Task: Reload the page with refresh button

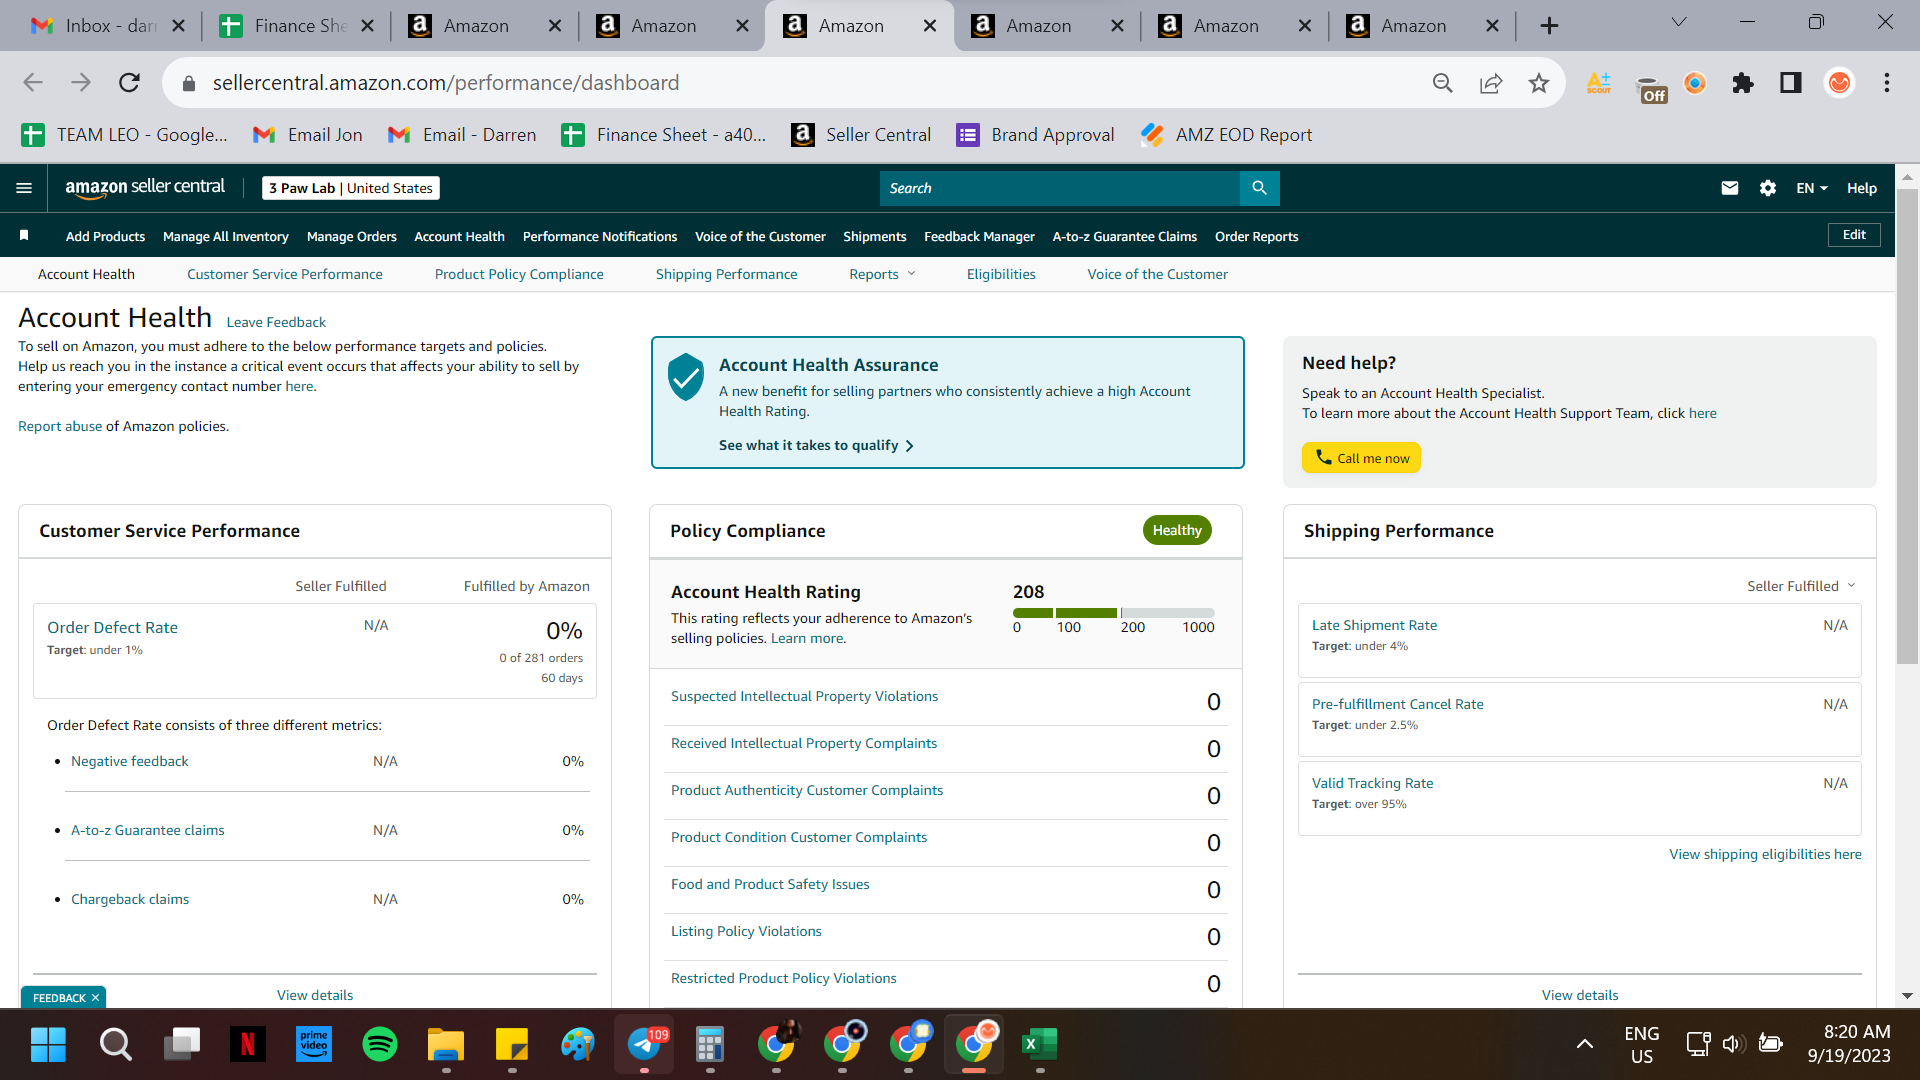Action: point(129,83)
